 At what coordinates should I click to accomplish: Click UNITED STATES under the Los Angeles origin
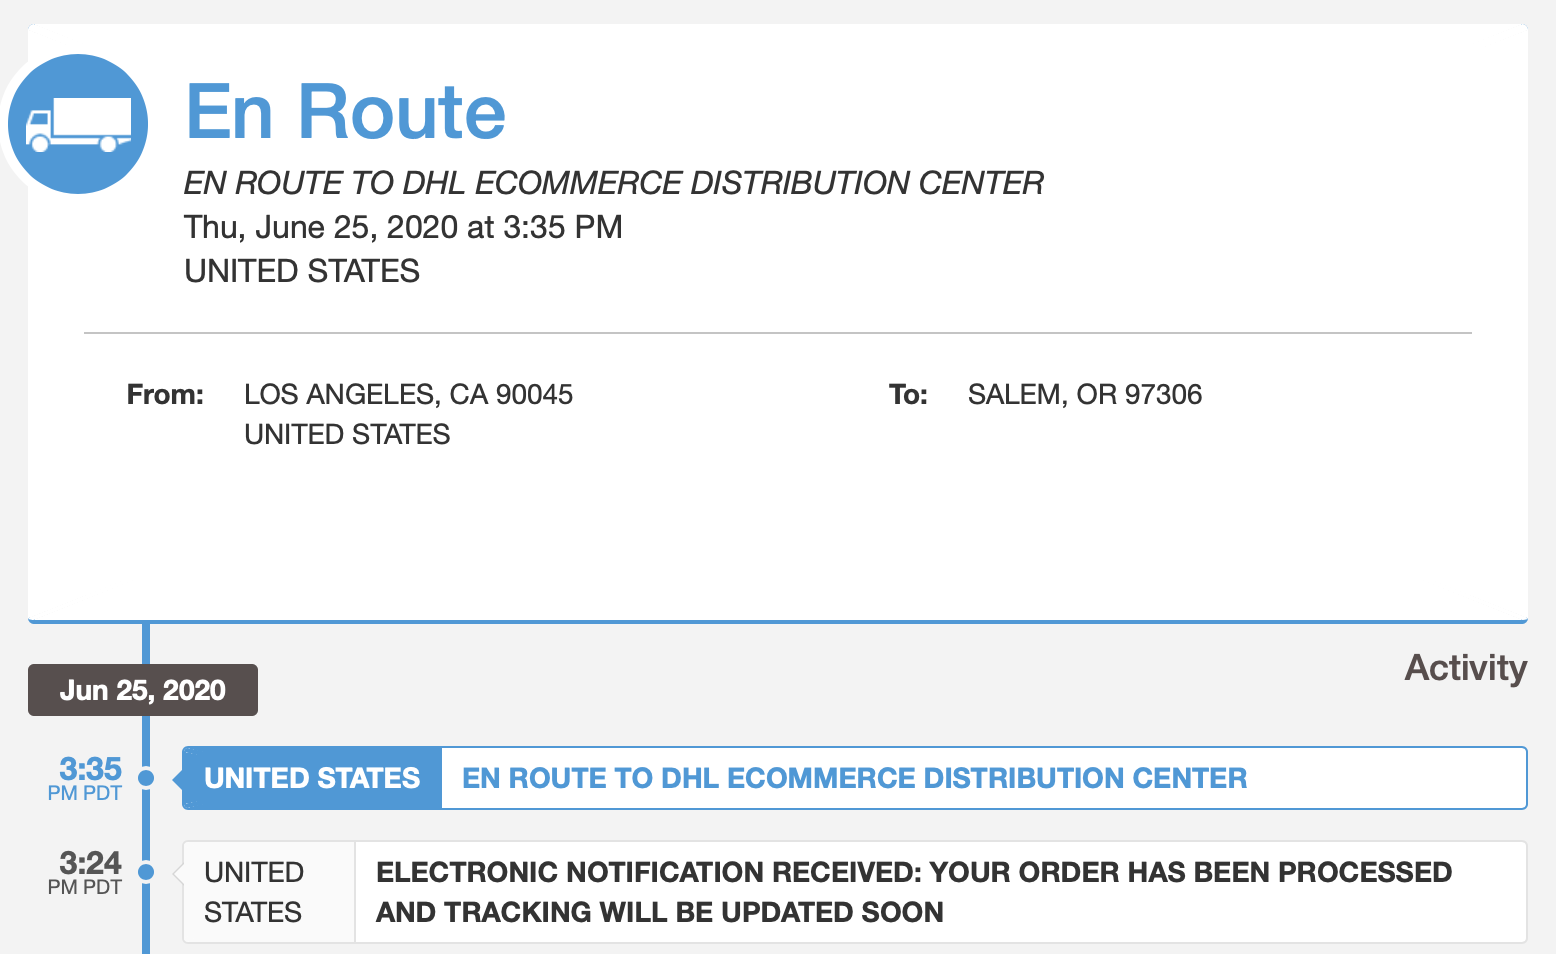tap(347, 435)
